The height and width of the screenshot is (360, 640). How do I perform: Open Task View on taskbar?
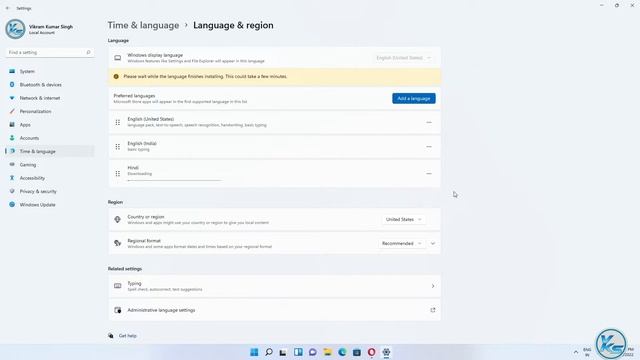click(283, 352)
